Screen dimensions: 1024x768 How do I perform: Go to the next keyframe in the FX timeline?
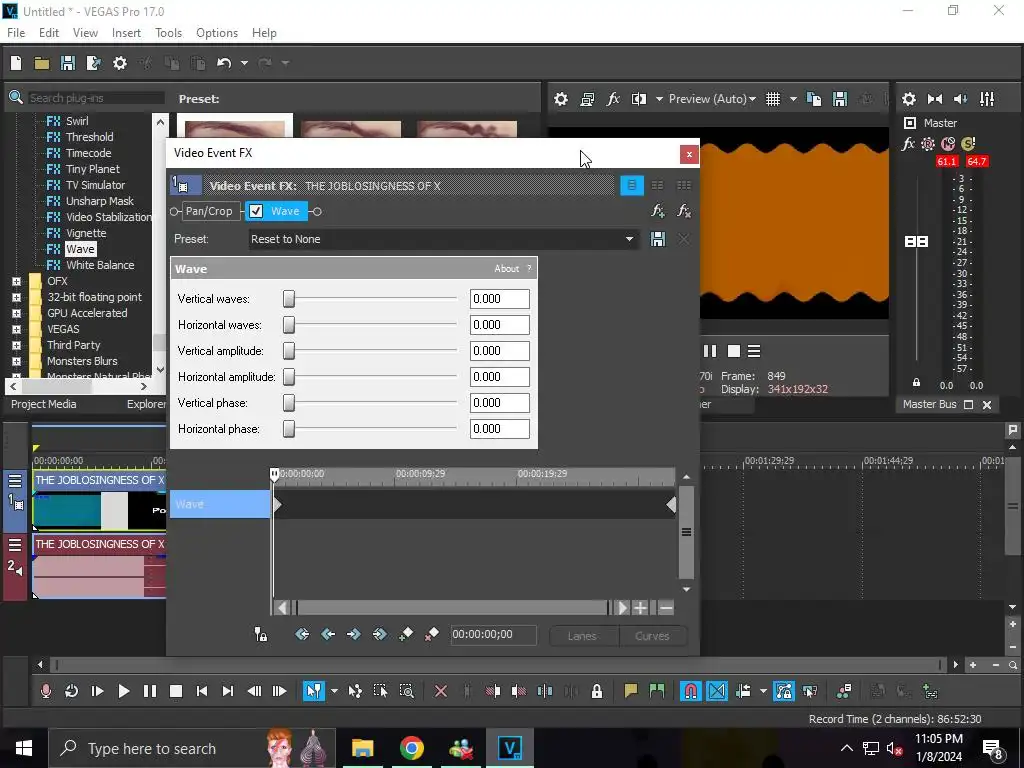click(354, 634)
